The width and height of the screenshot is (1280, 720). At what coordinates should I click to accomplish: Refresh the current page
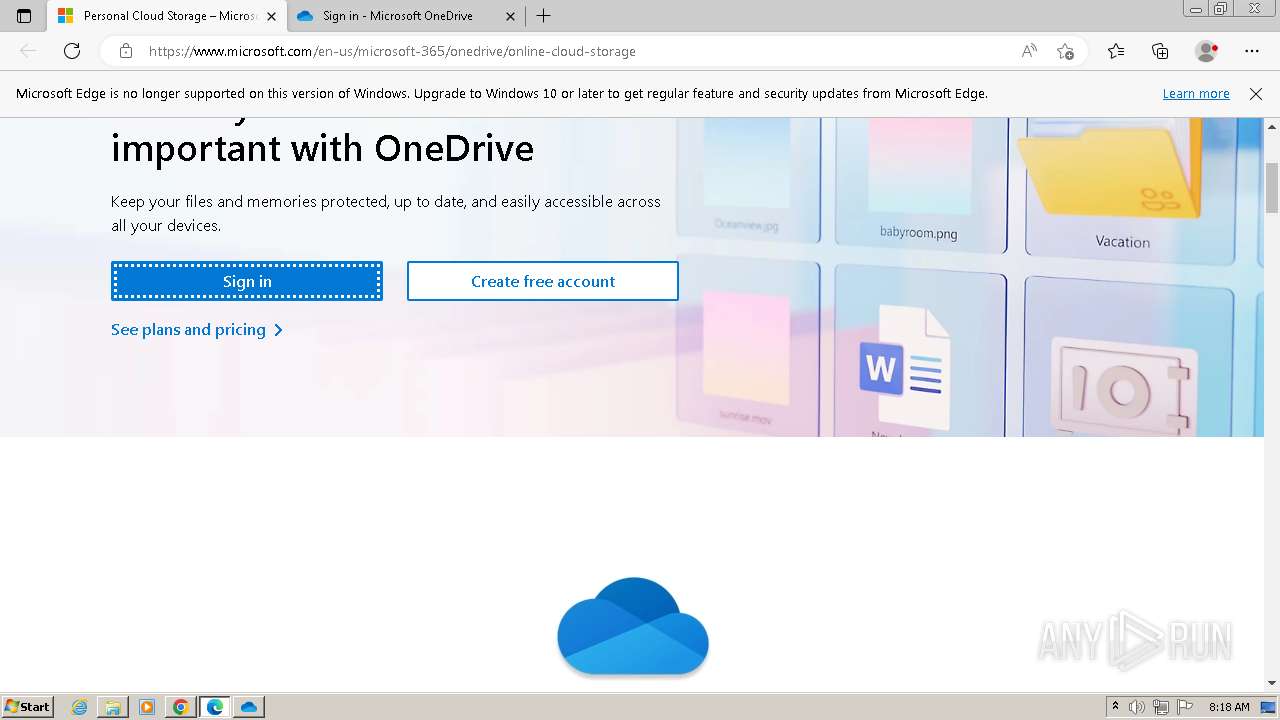pyautogui.click(x=72, y=51)
